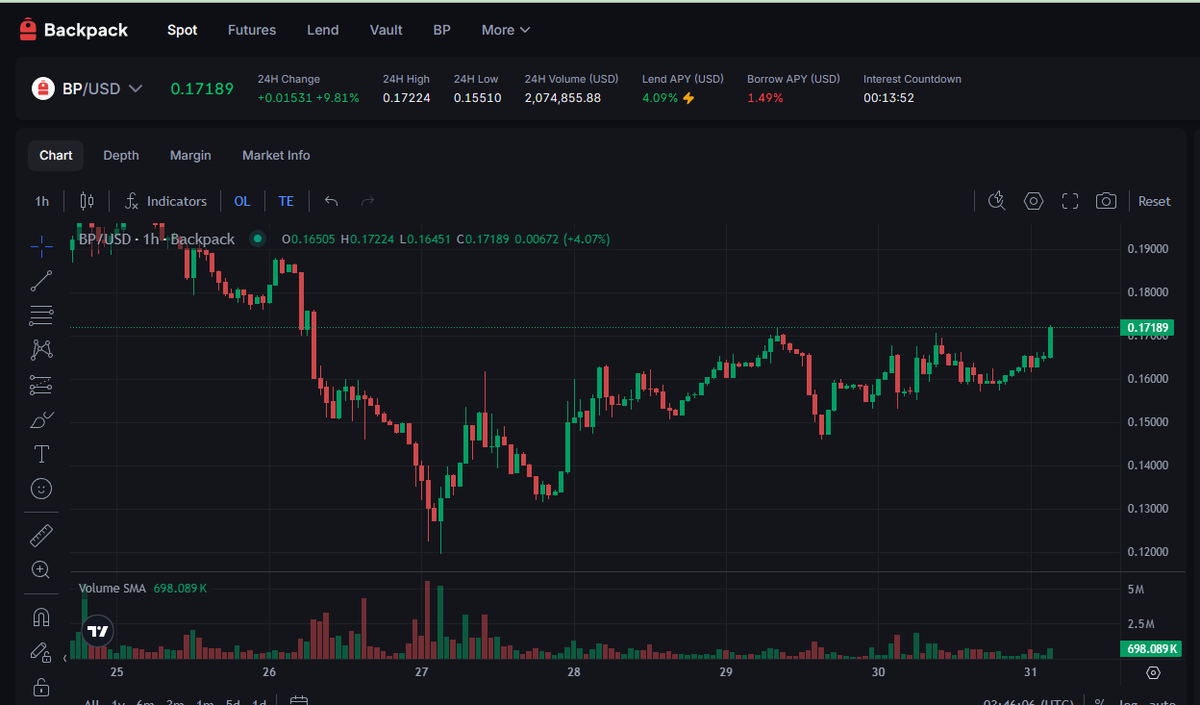Viewport: 1200px width, 705px height.
Task: Click the date label 29 on time axis
Action: 726,672
